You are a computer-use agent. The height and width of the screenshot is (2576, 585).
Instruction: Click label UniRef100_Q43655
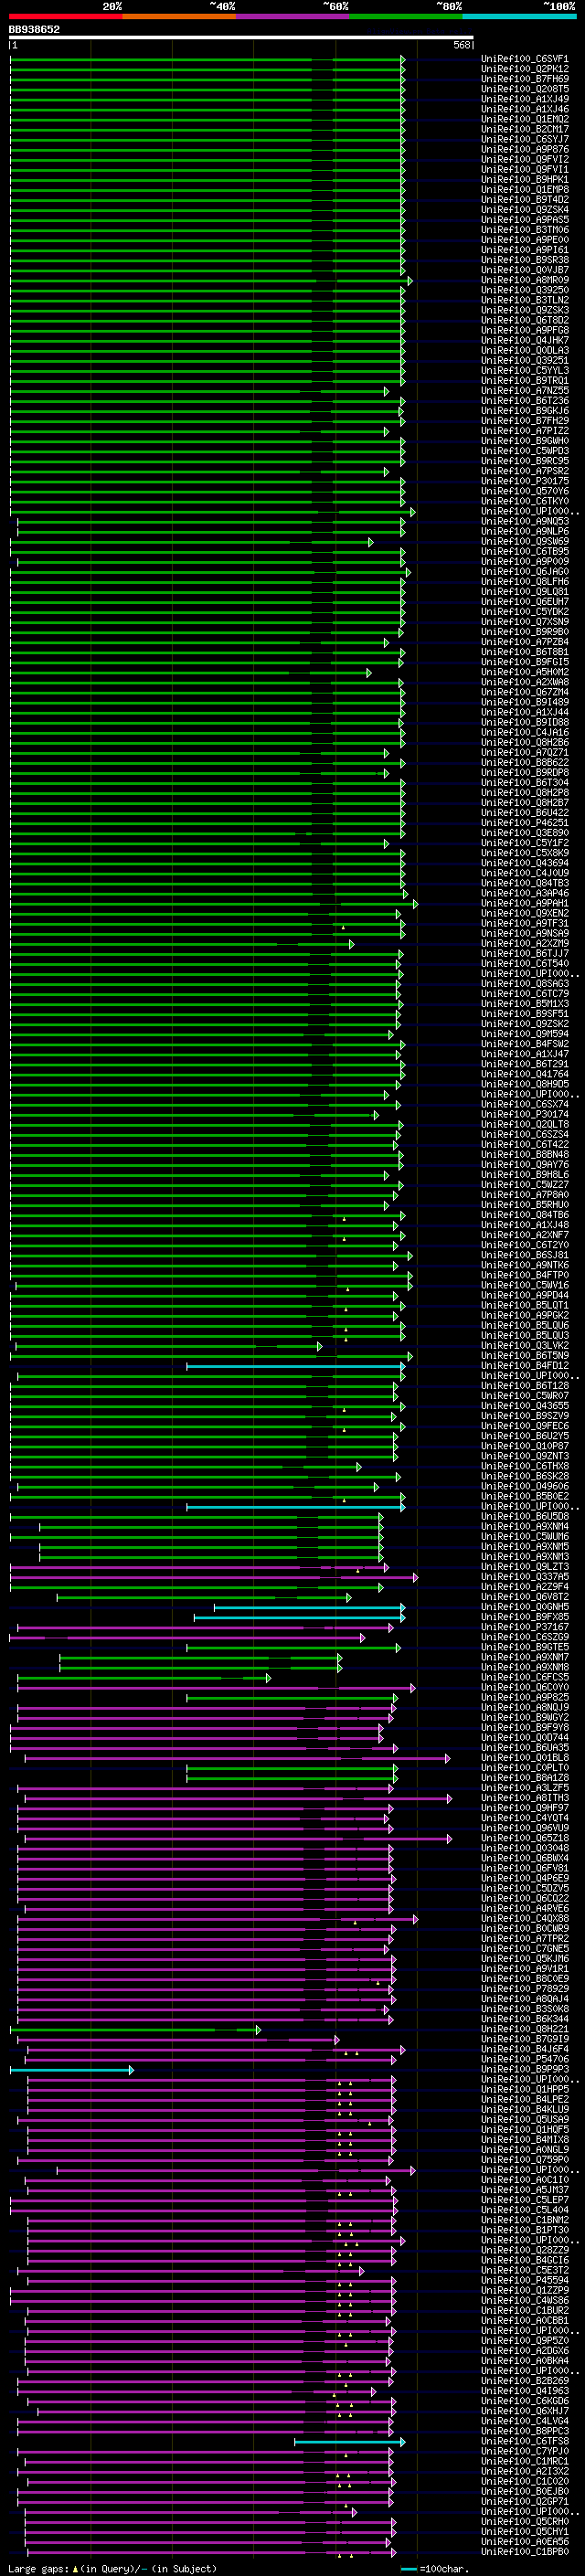[x=525, y=1406]
